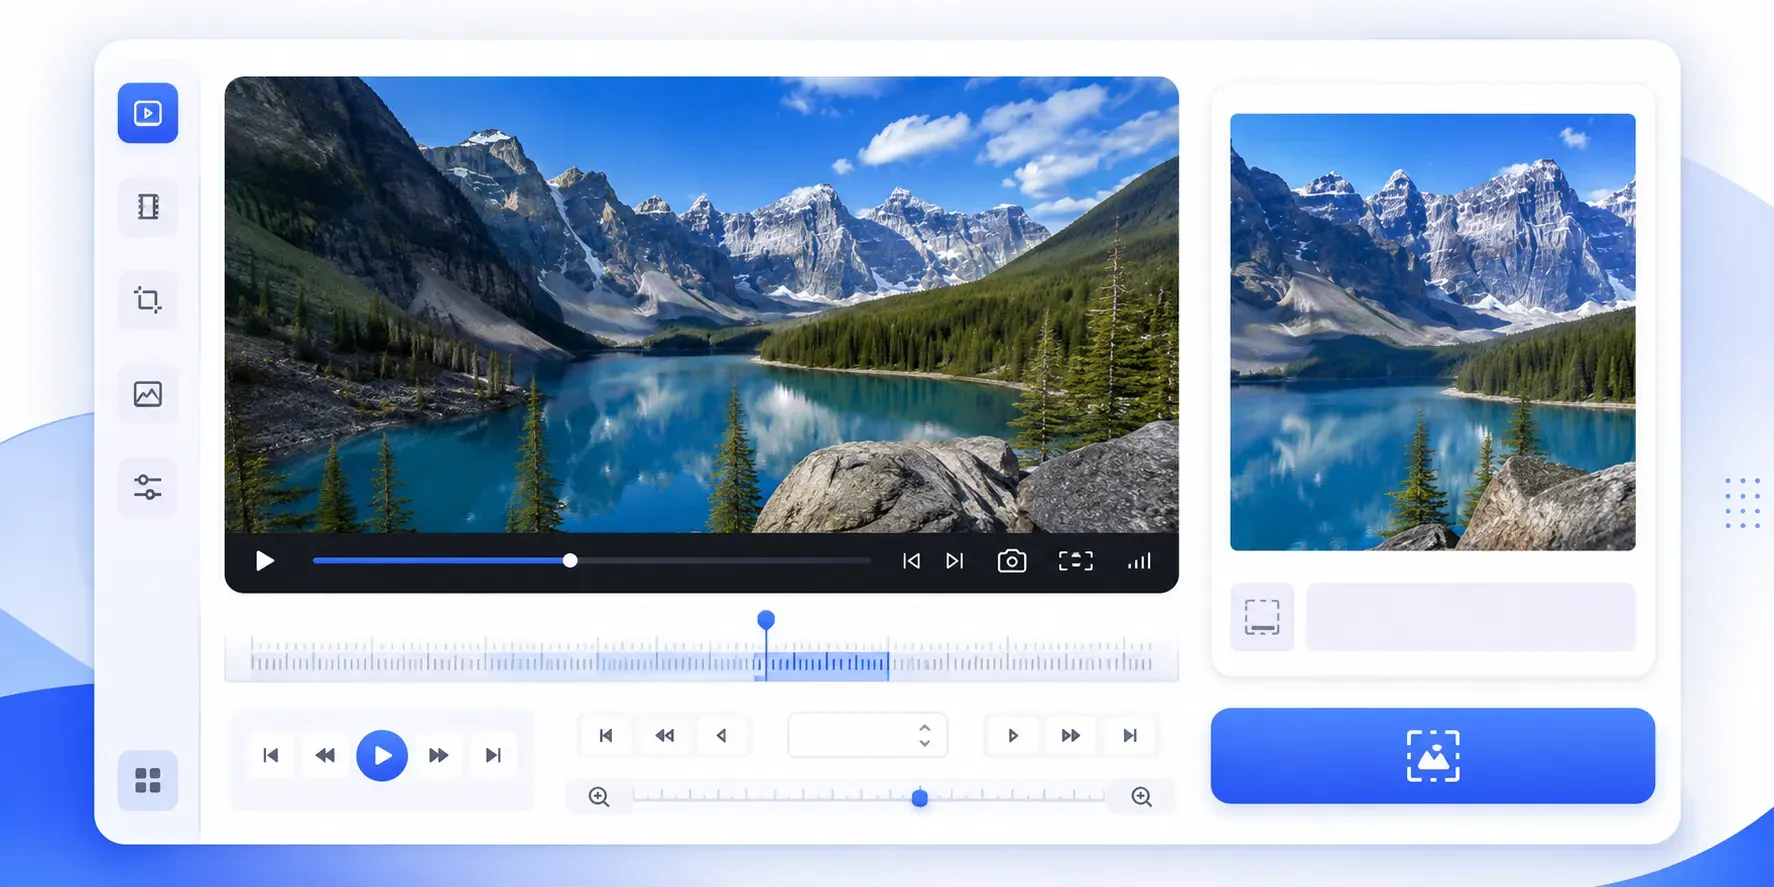Click the volume bars icon in player
1774x887 pixels.
coord(1139,561)
